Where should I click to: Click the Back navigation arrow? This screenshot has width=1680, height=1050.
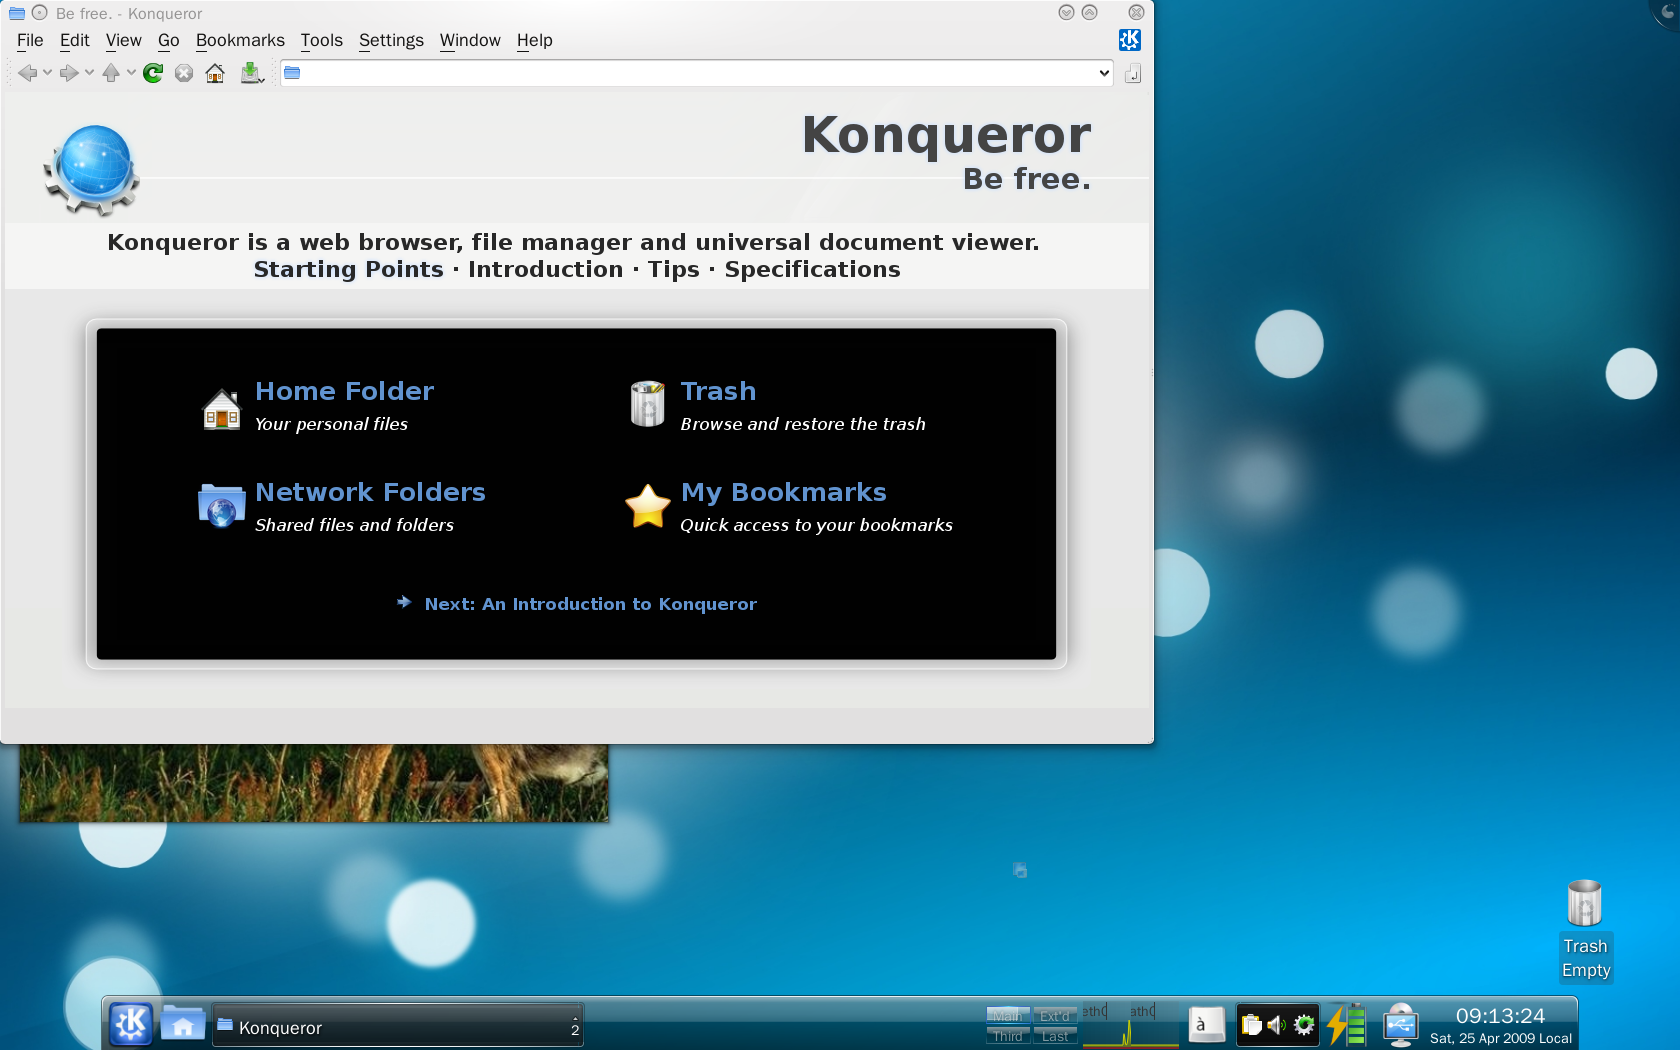tap(27, 73)
